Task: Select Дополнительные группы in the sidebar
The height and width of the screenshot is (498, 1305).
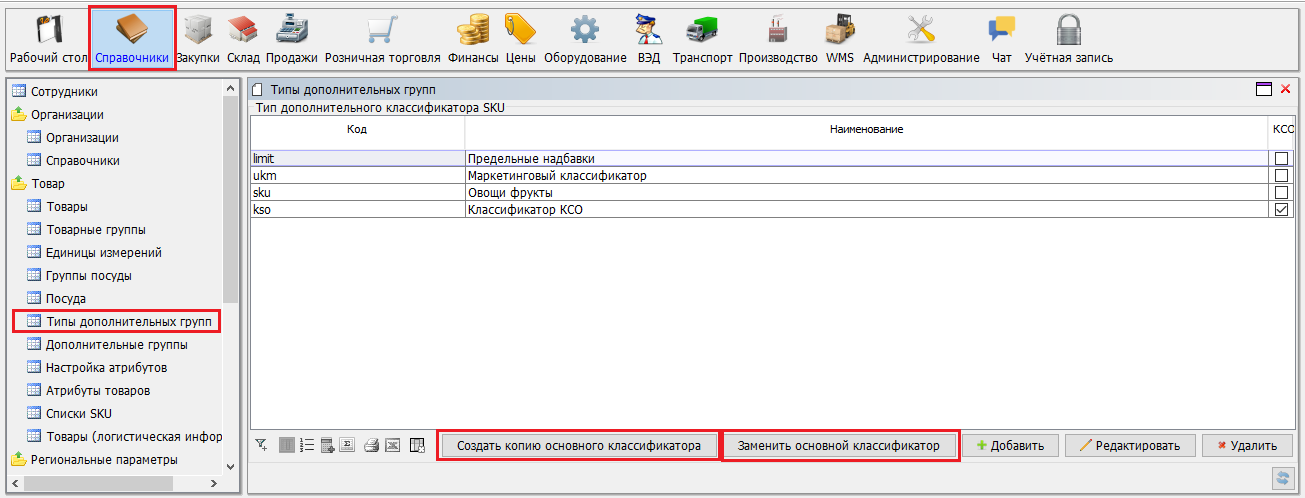Action: [116, 345]
